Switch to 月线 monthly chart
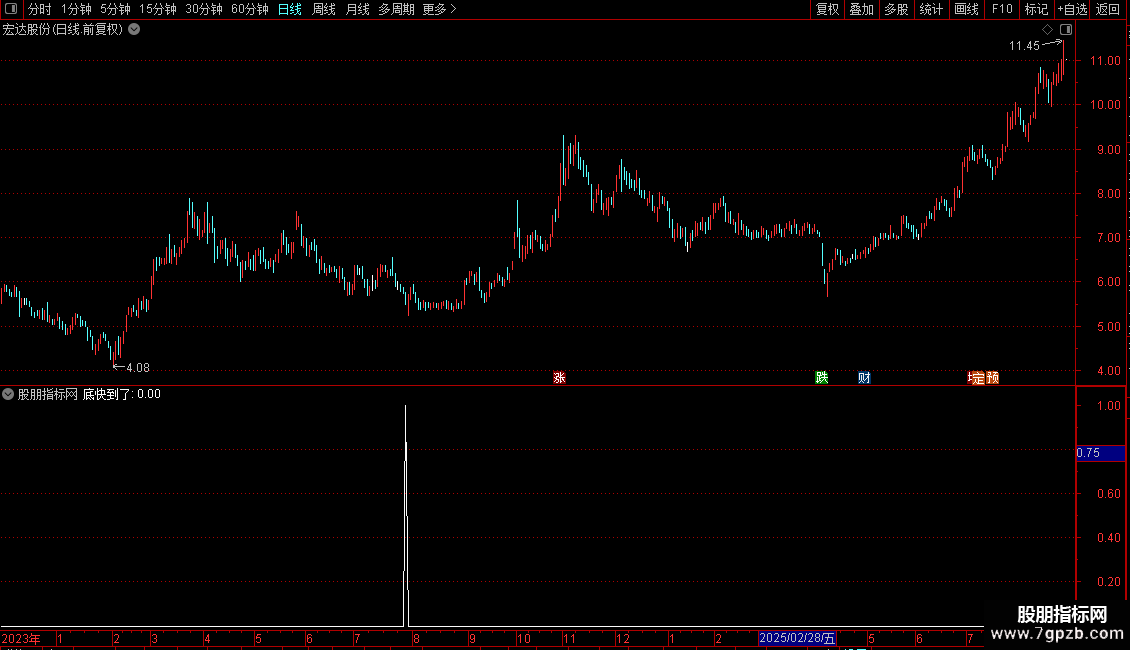Screen dimensions: 1130x650 [x=357, y=9]
